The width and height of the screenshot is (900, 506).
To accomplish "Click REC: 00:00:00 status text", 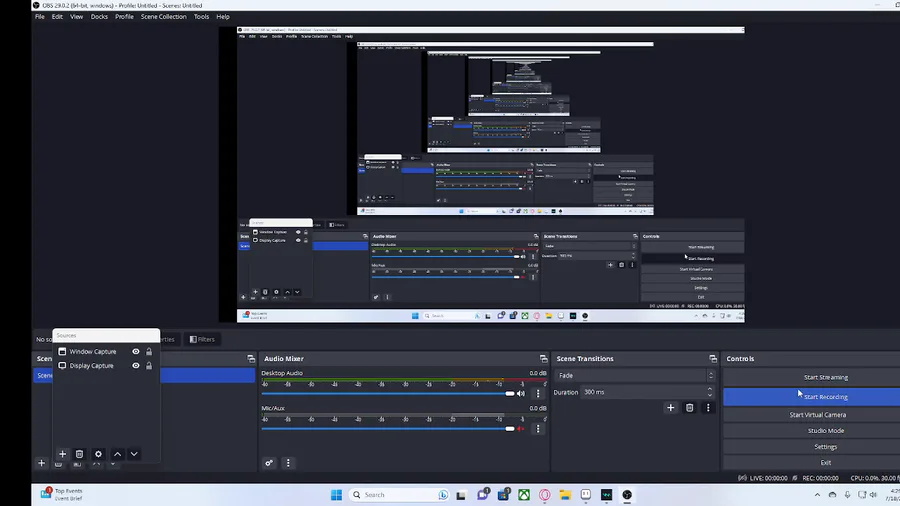I will coord(820,478).
